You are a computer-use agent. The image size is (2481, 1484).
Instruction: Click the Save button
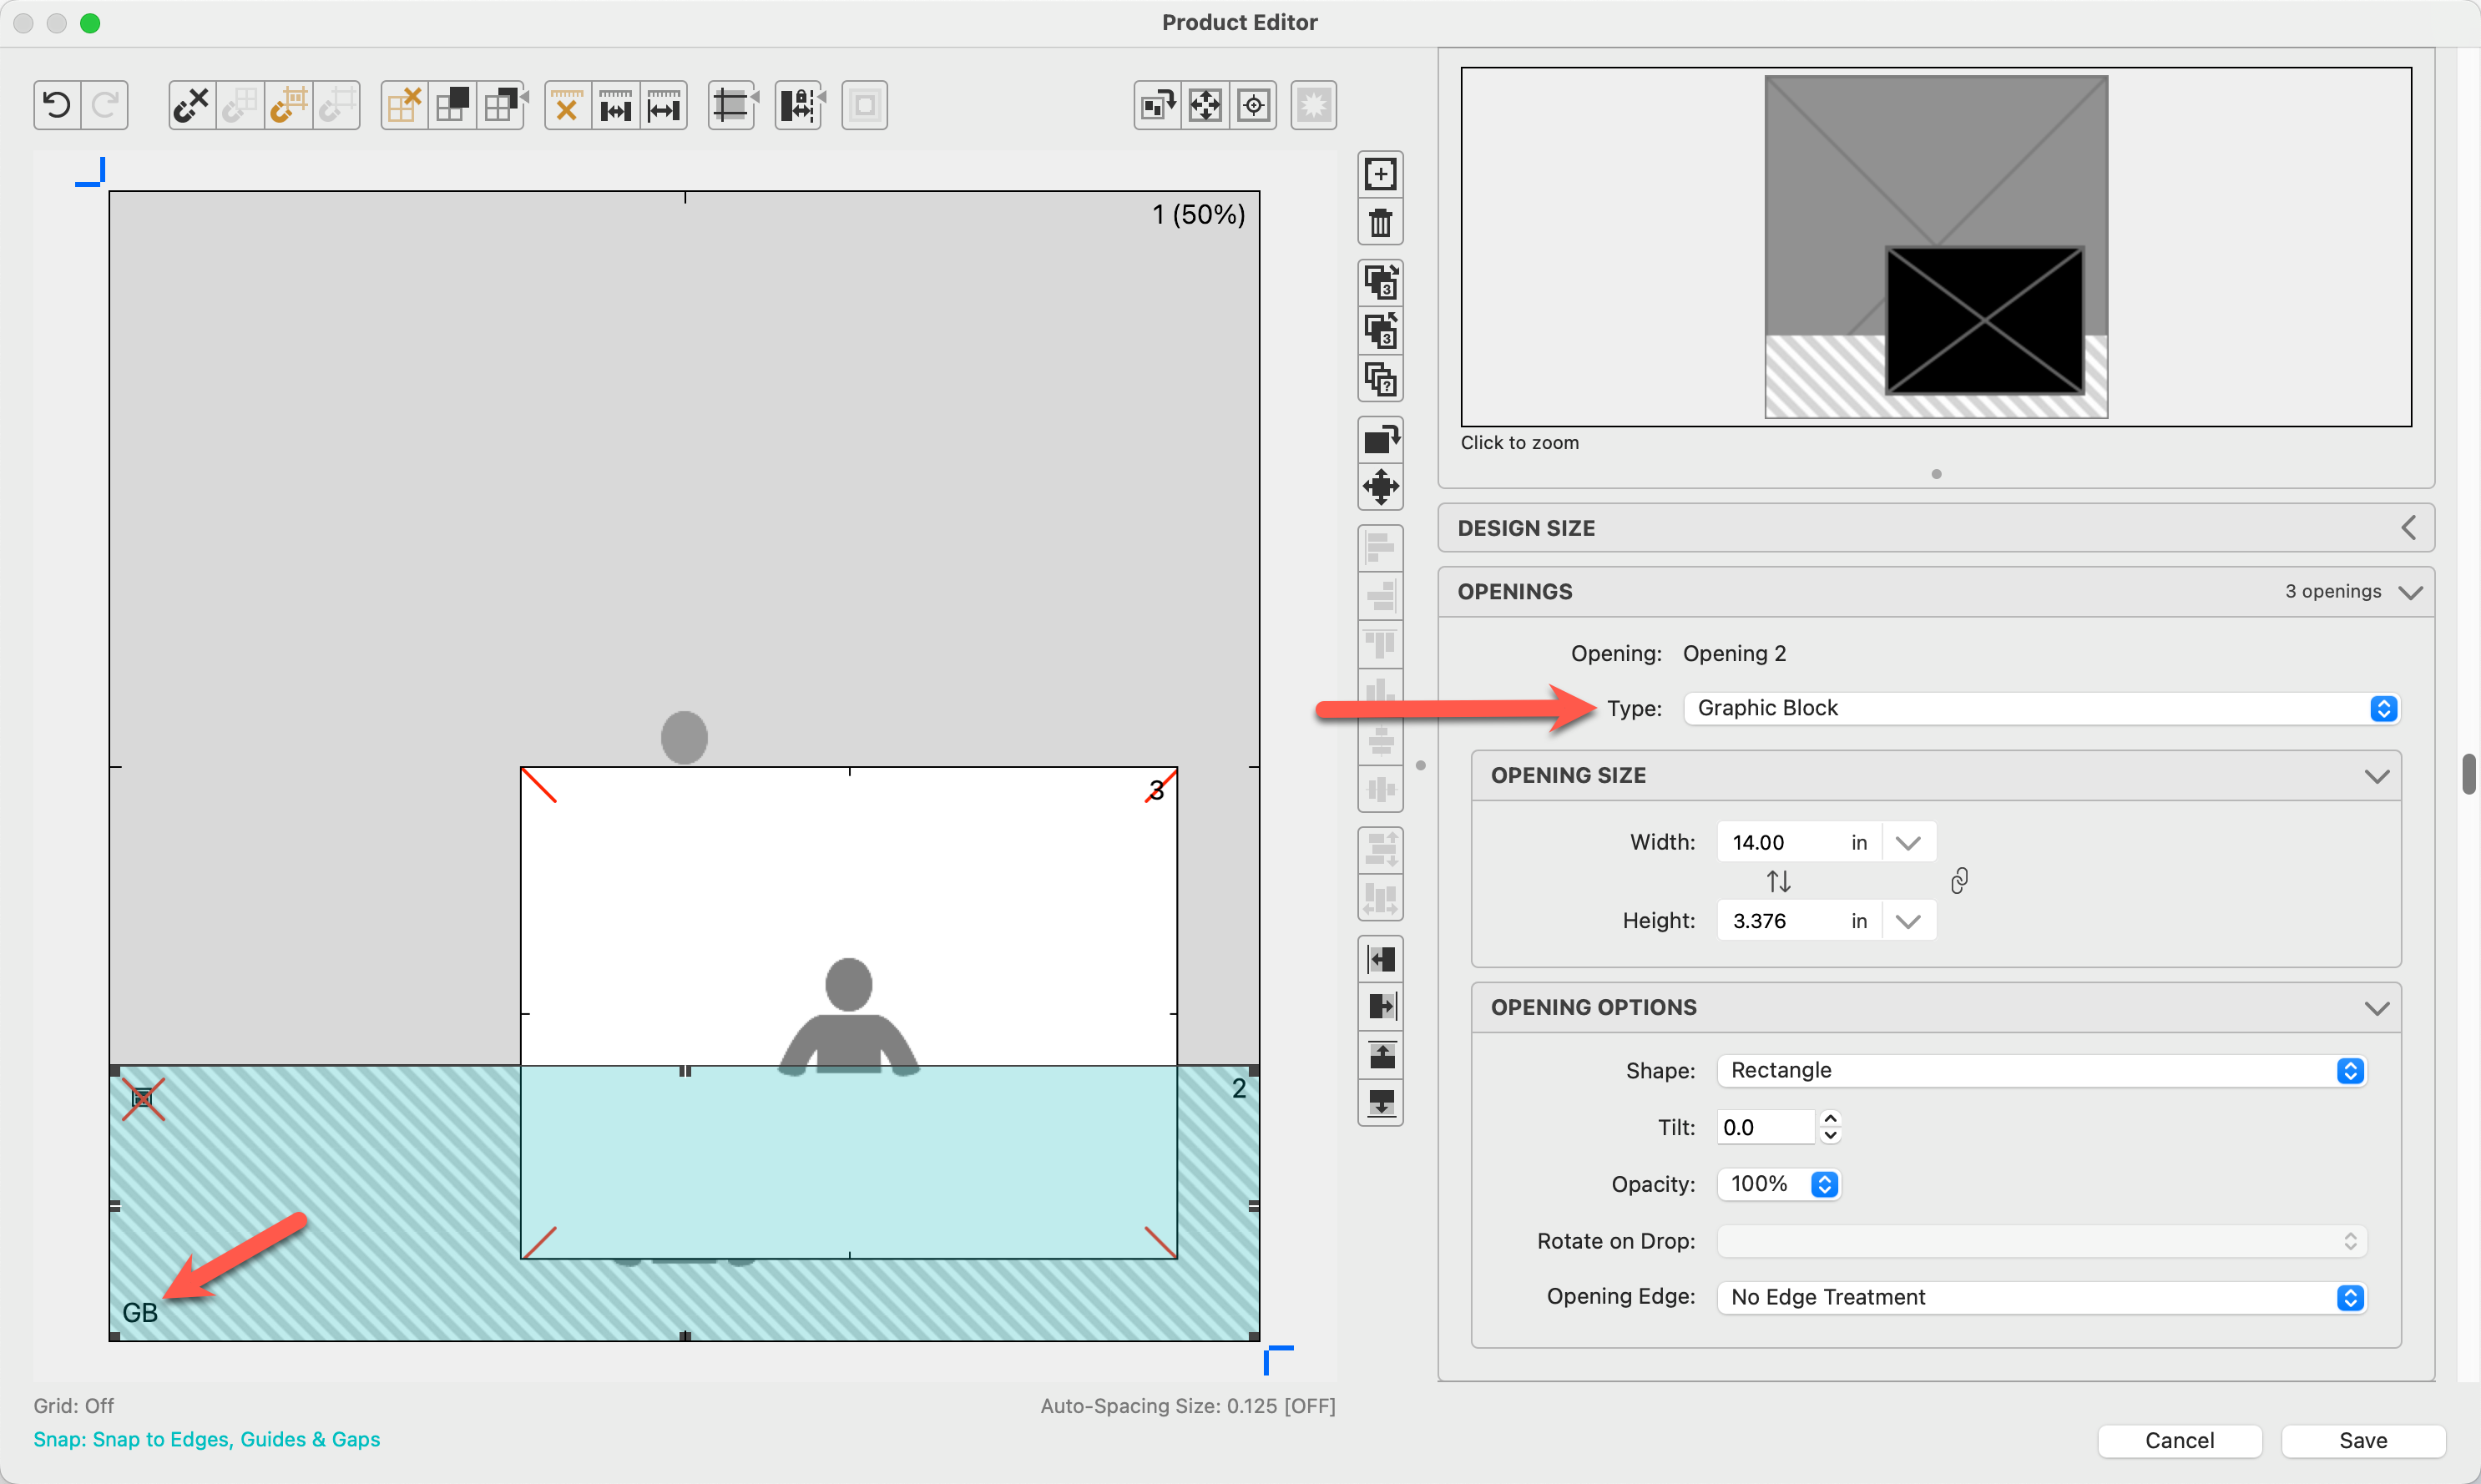[2362, 1440]
